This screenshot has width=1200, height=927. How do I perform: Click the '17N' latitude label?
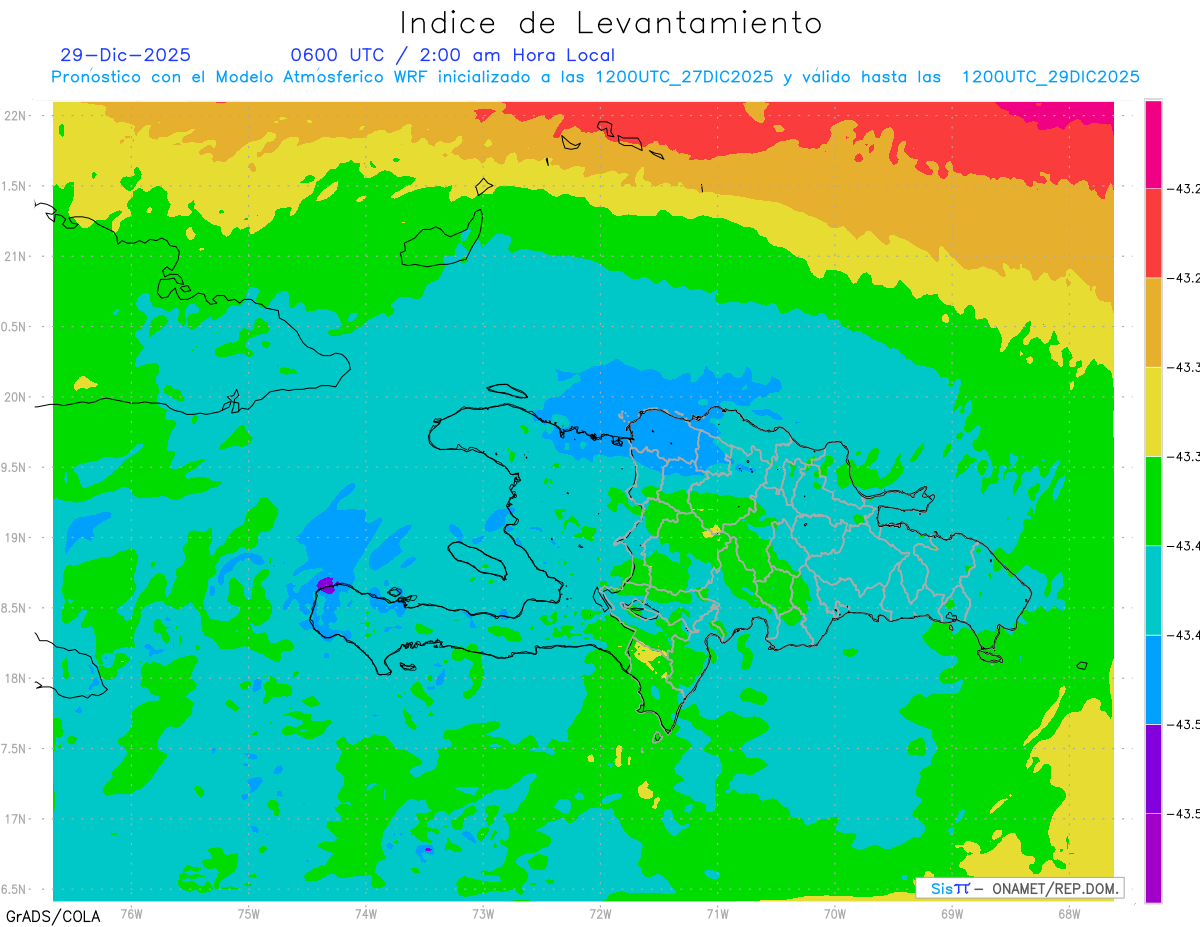[x=16, y=819]
